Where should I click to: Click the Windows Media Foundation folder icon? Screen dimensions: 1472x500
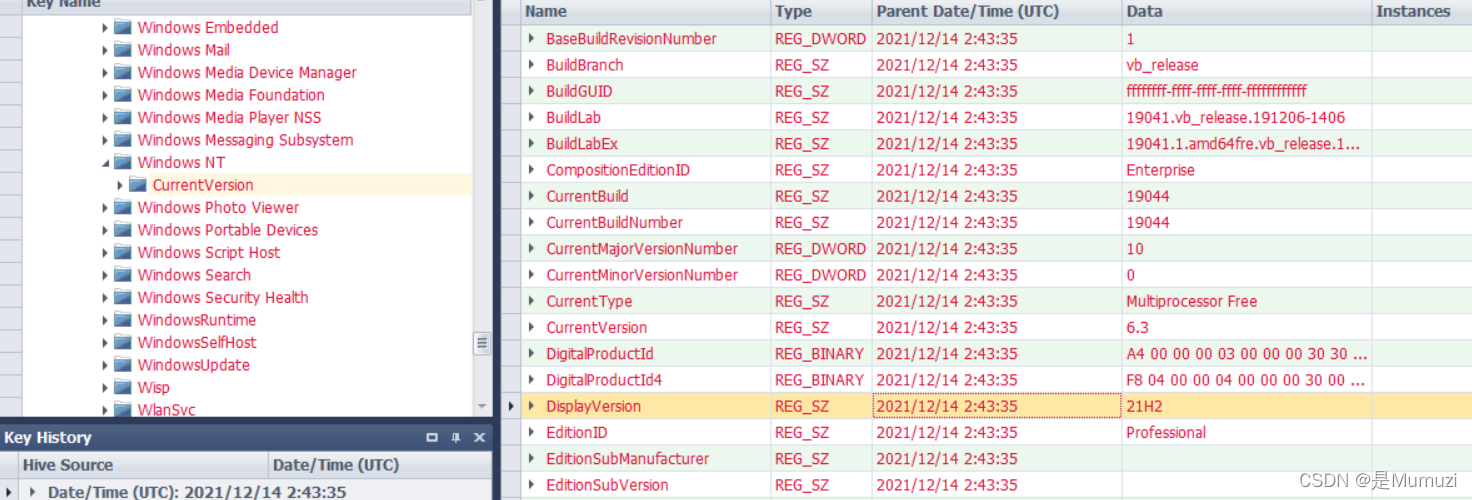click(x=123, y=95)
